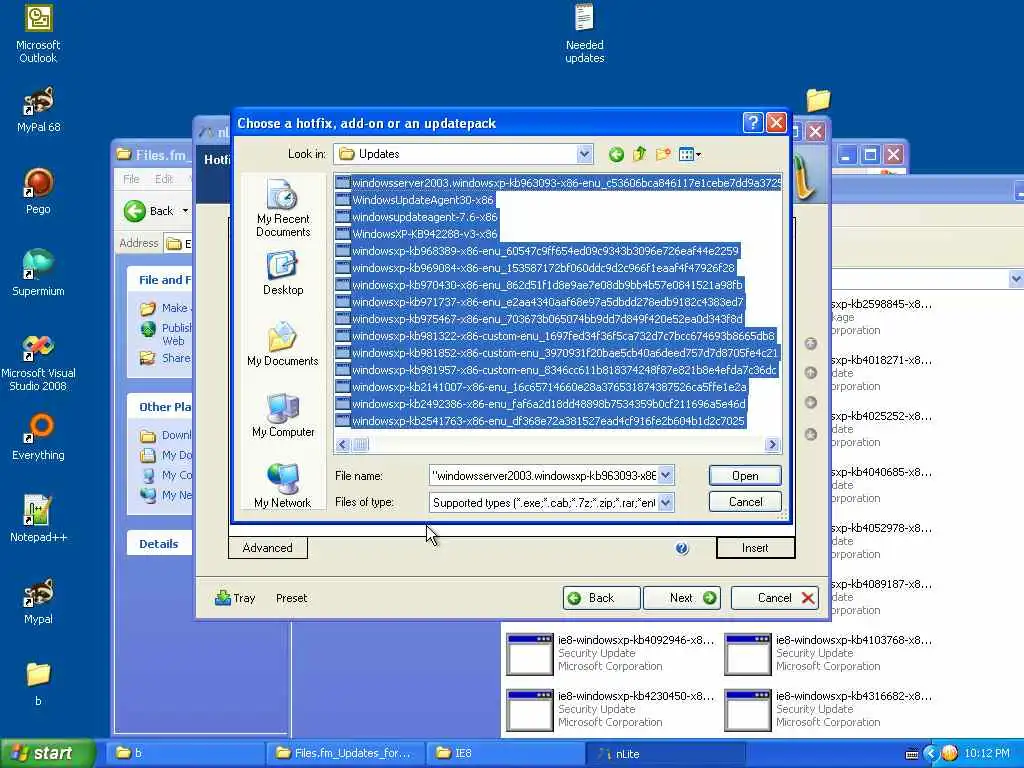1024x768 pixels.
Task: Click the Tray icon in nLite
Action: tap(235, 598)
